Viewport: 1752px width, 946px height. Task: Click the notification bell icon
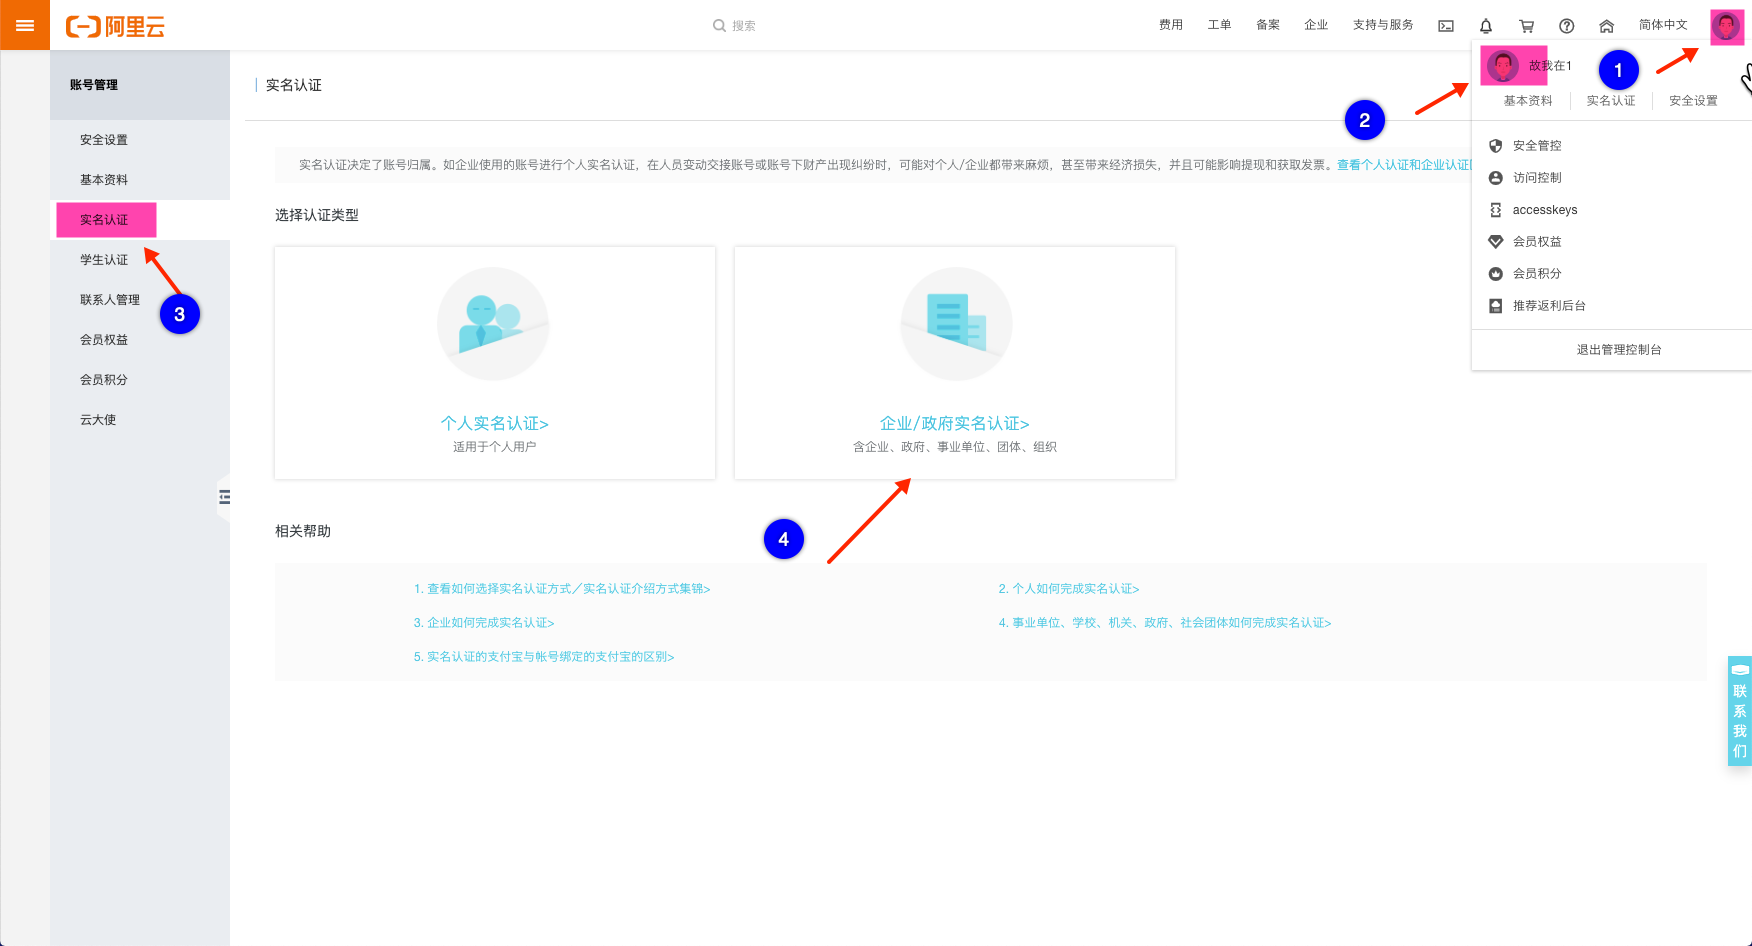click(x=1486, y=26)
